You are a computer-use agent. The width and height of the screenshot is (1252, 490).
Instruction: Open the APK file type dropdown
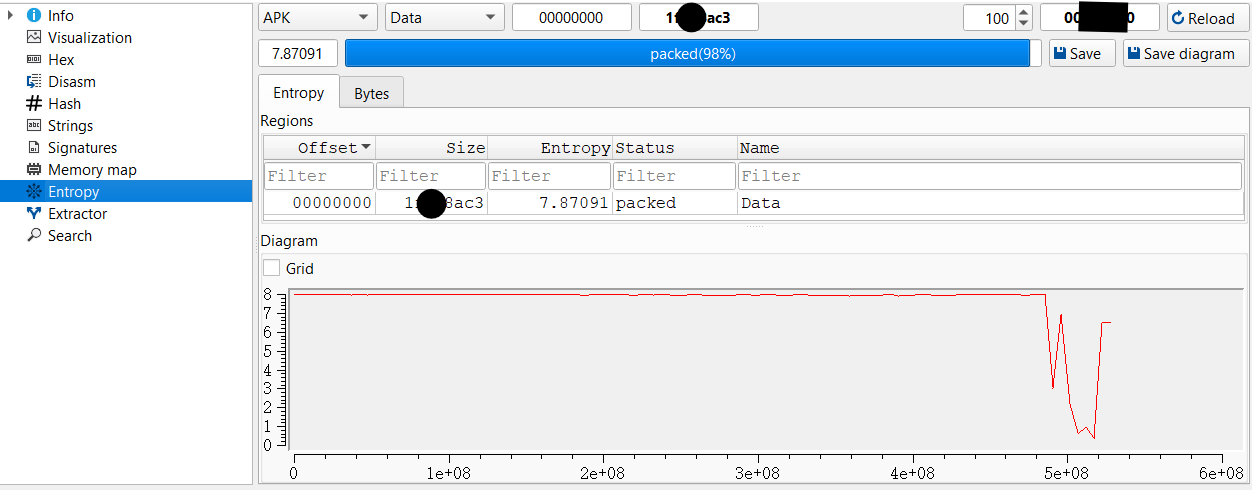[x=317, y=18]
